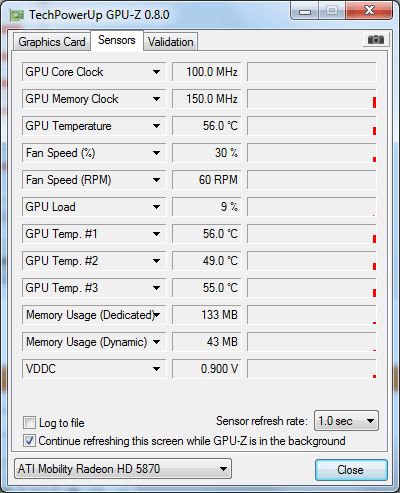The width and height of the screenshot is (400, 493).
Task: Click the disabled maximize button
Action: [332, 11]
